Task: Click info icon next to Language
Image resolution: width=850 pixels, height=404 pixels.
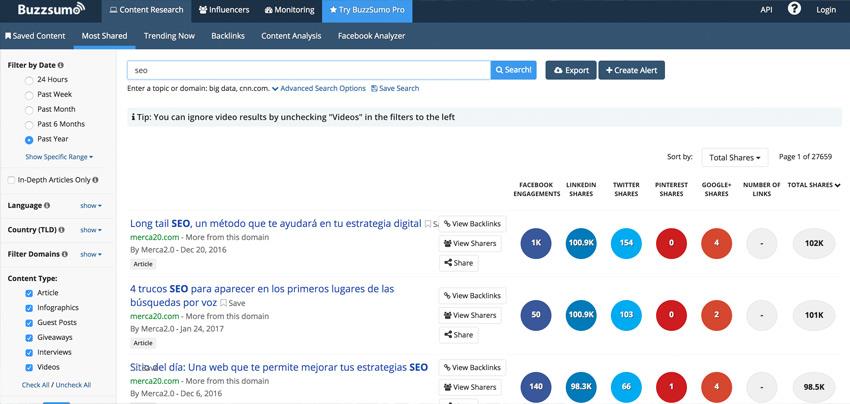Action: (47, 206)
